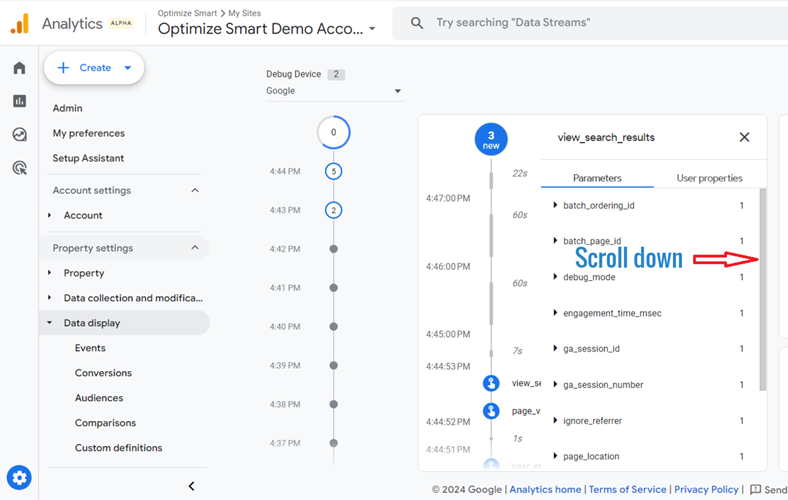Open Setup Assistant
Image resolution: width=788 pixels, height=500 pixels.
click(x=88, y=158)
